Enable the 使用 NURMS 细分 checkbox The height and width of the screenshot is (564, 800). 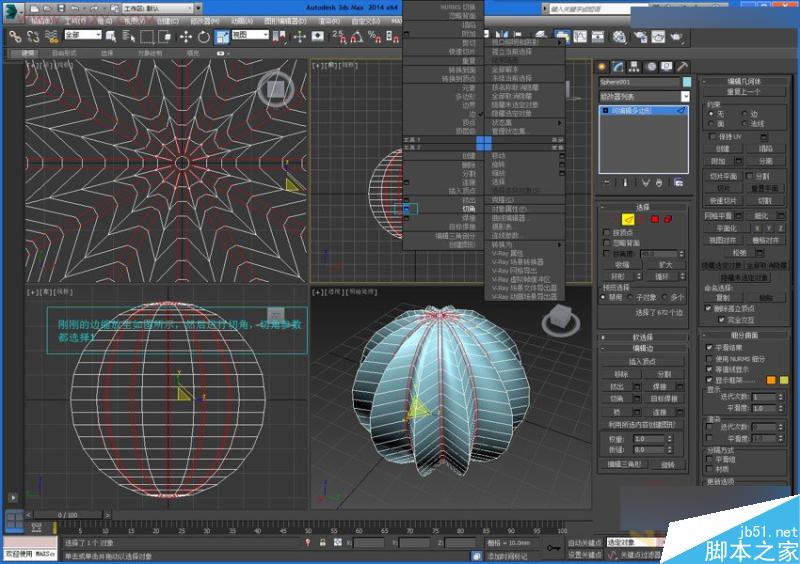click(x=711, y=358)
